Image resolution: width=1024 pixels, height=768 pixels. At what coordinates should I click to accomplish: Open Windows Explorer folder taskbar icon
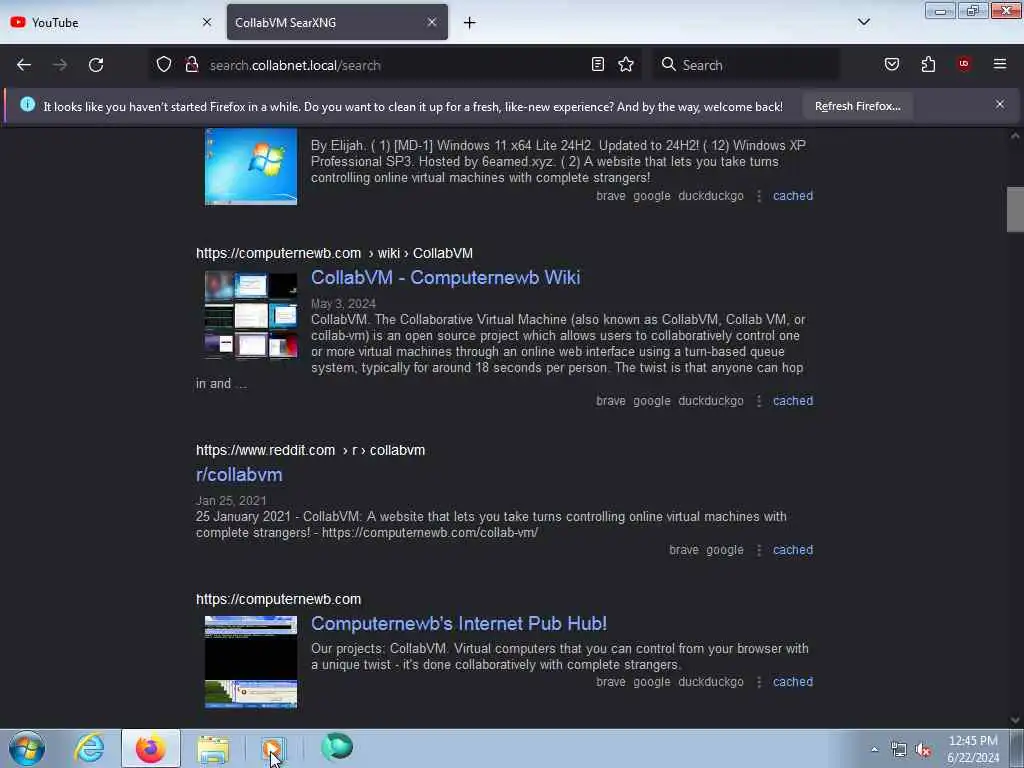(x=213, y=749)
